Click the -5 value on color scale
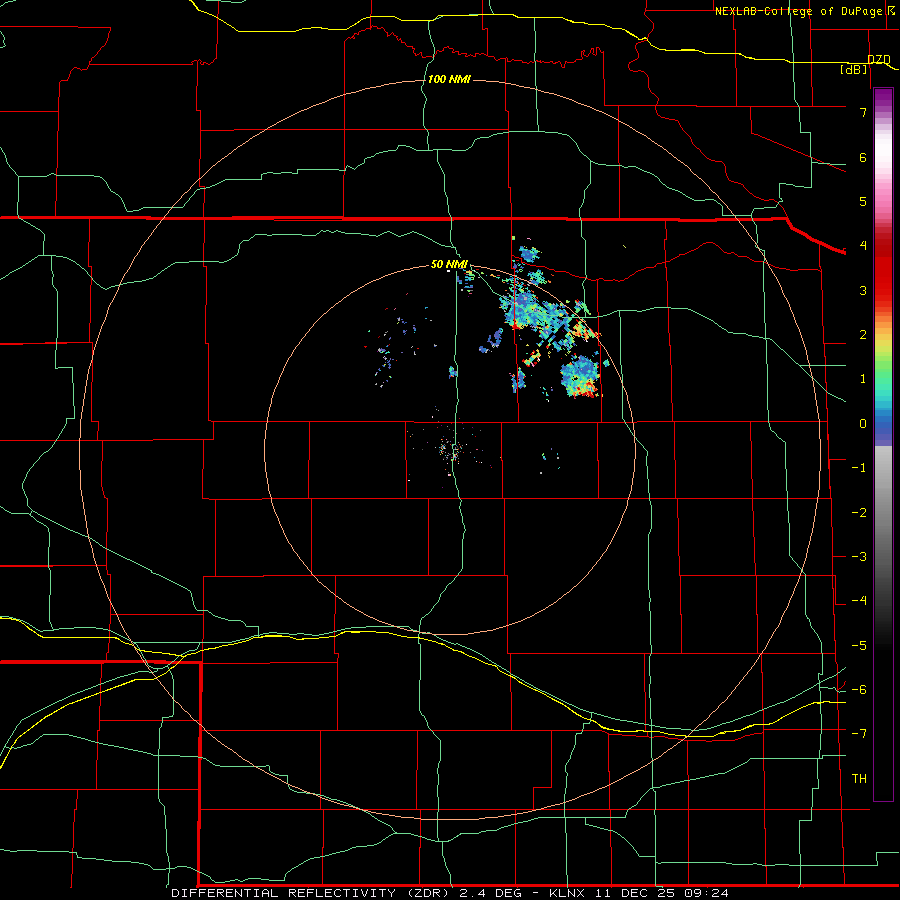 click(x=859, y=646)
